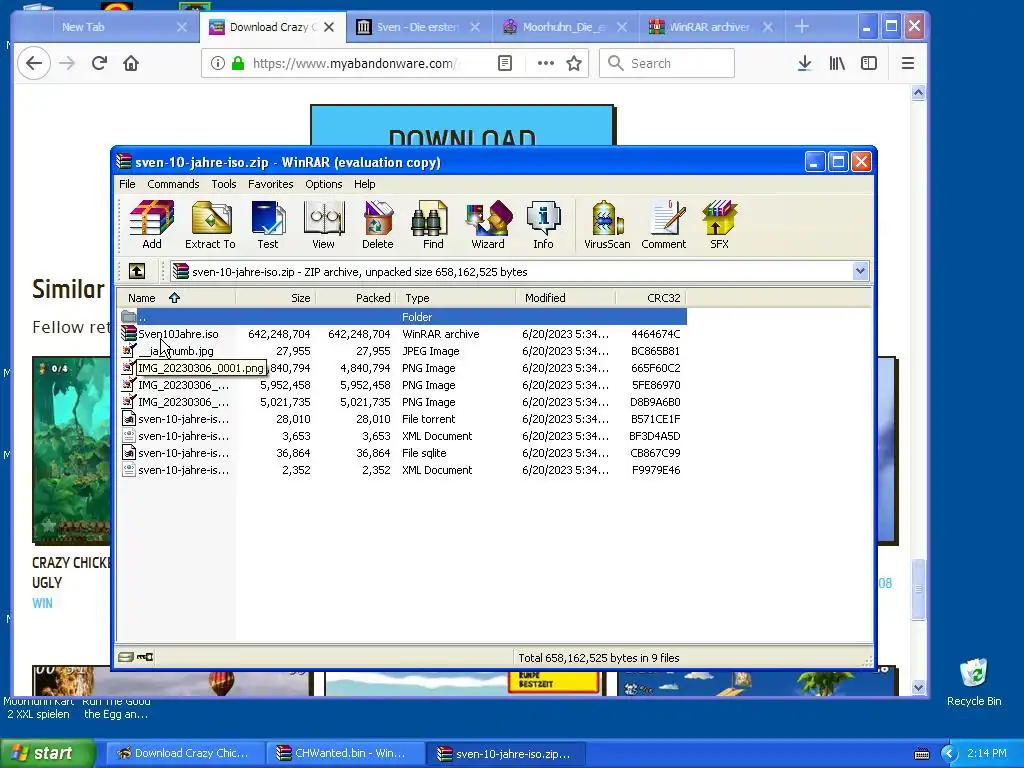Open the Favorites menu
The image size is (1024, 768).
(x=270, y=184)
